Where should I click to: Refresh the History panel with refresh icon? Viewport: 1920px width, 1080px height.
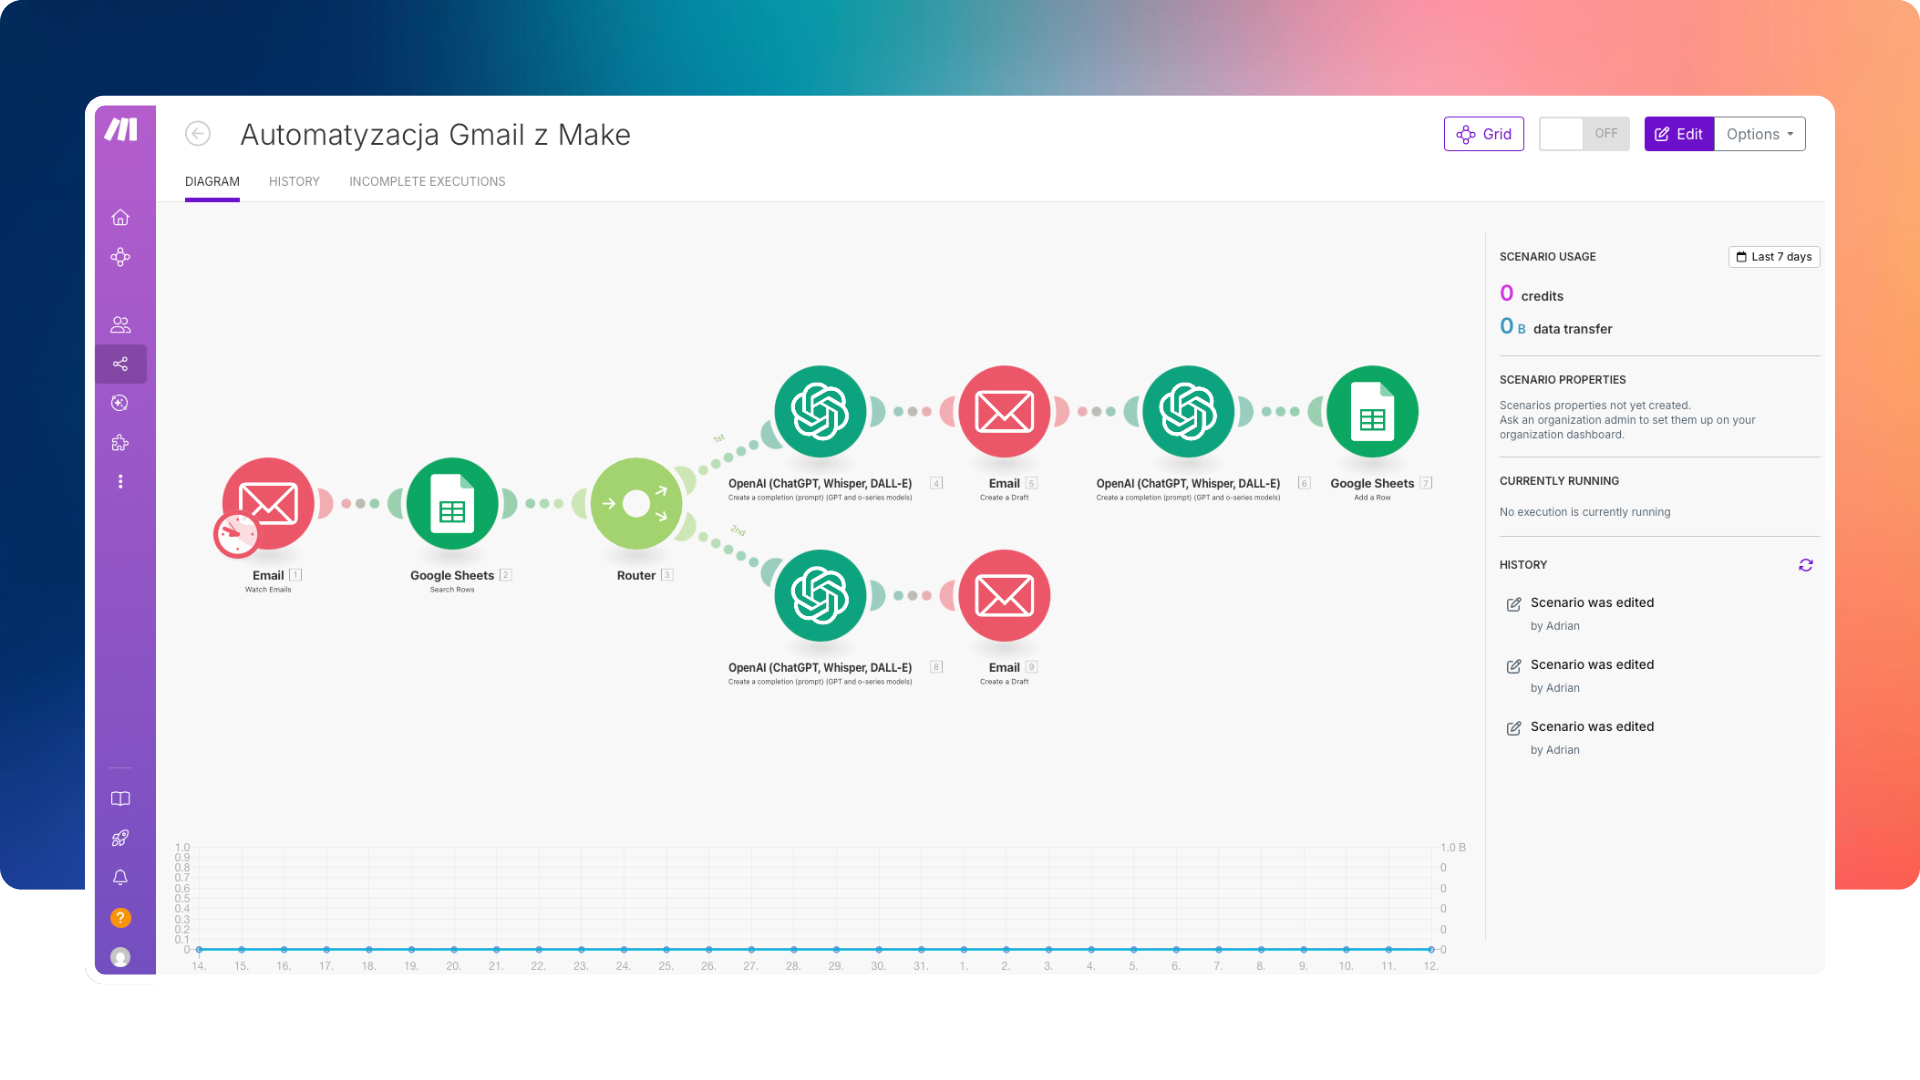(1805, 565)
